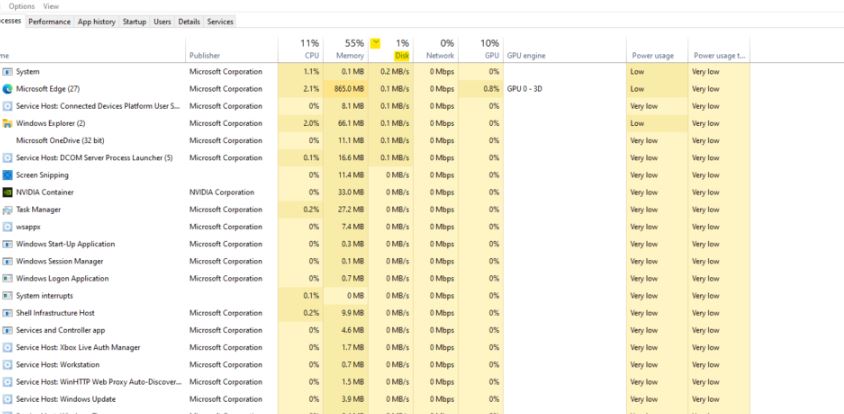Sort processes by Memory column
This screenshot has width=844, height=414.
346,49
